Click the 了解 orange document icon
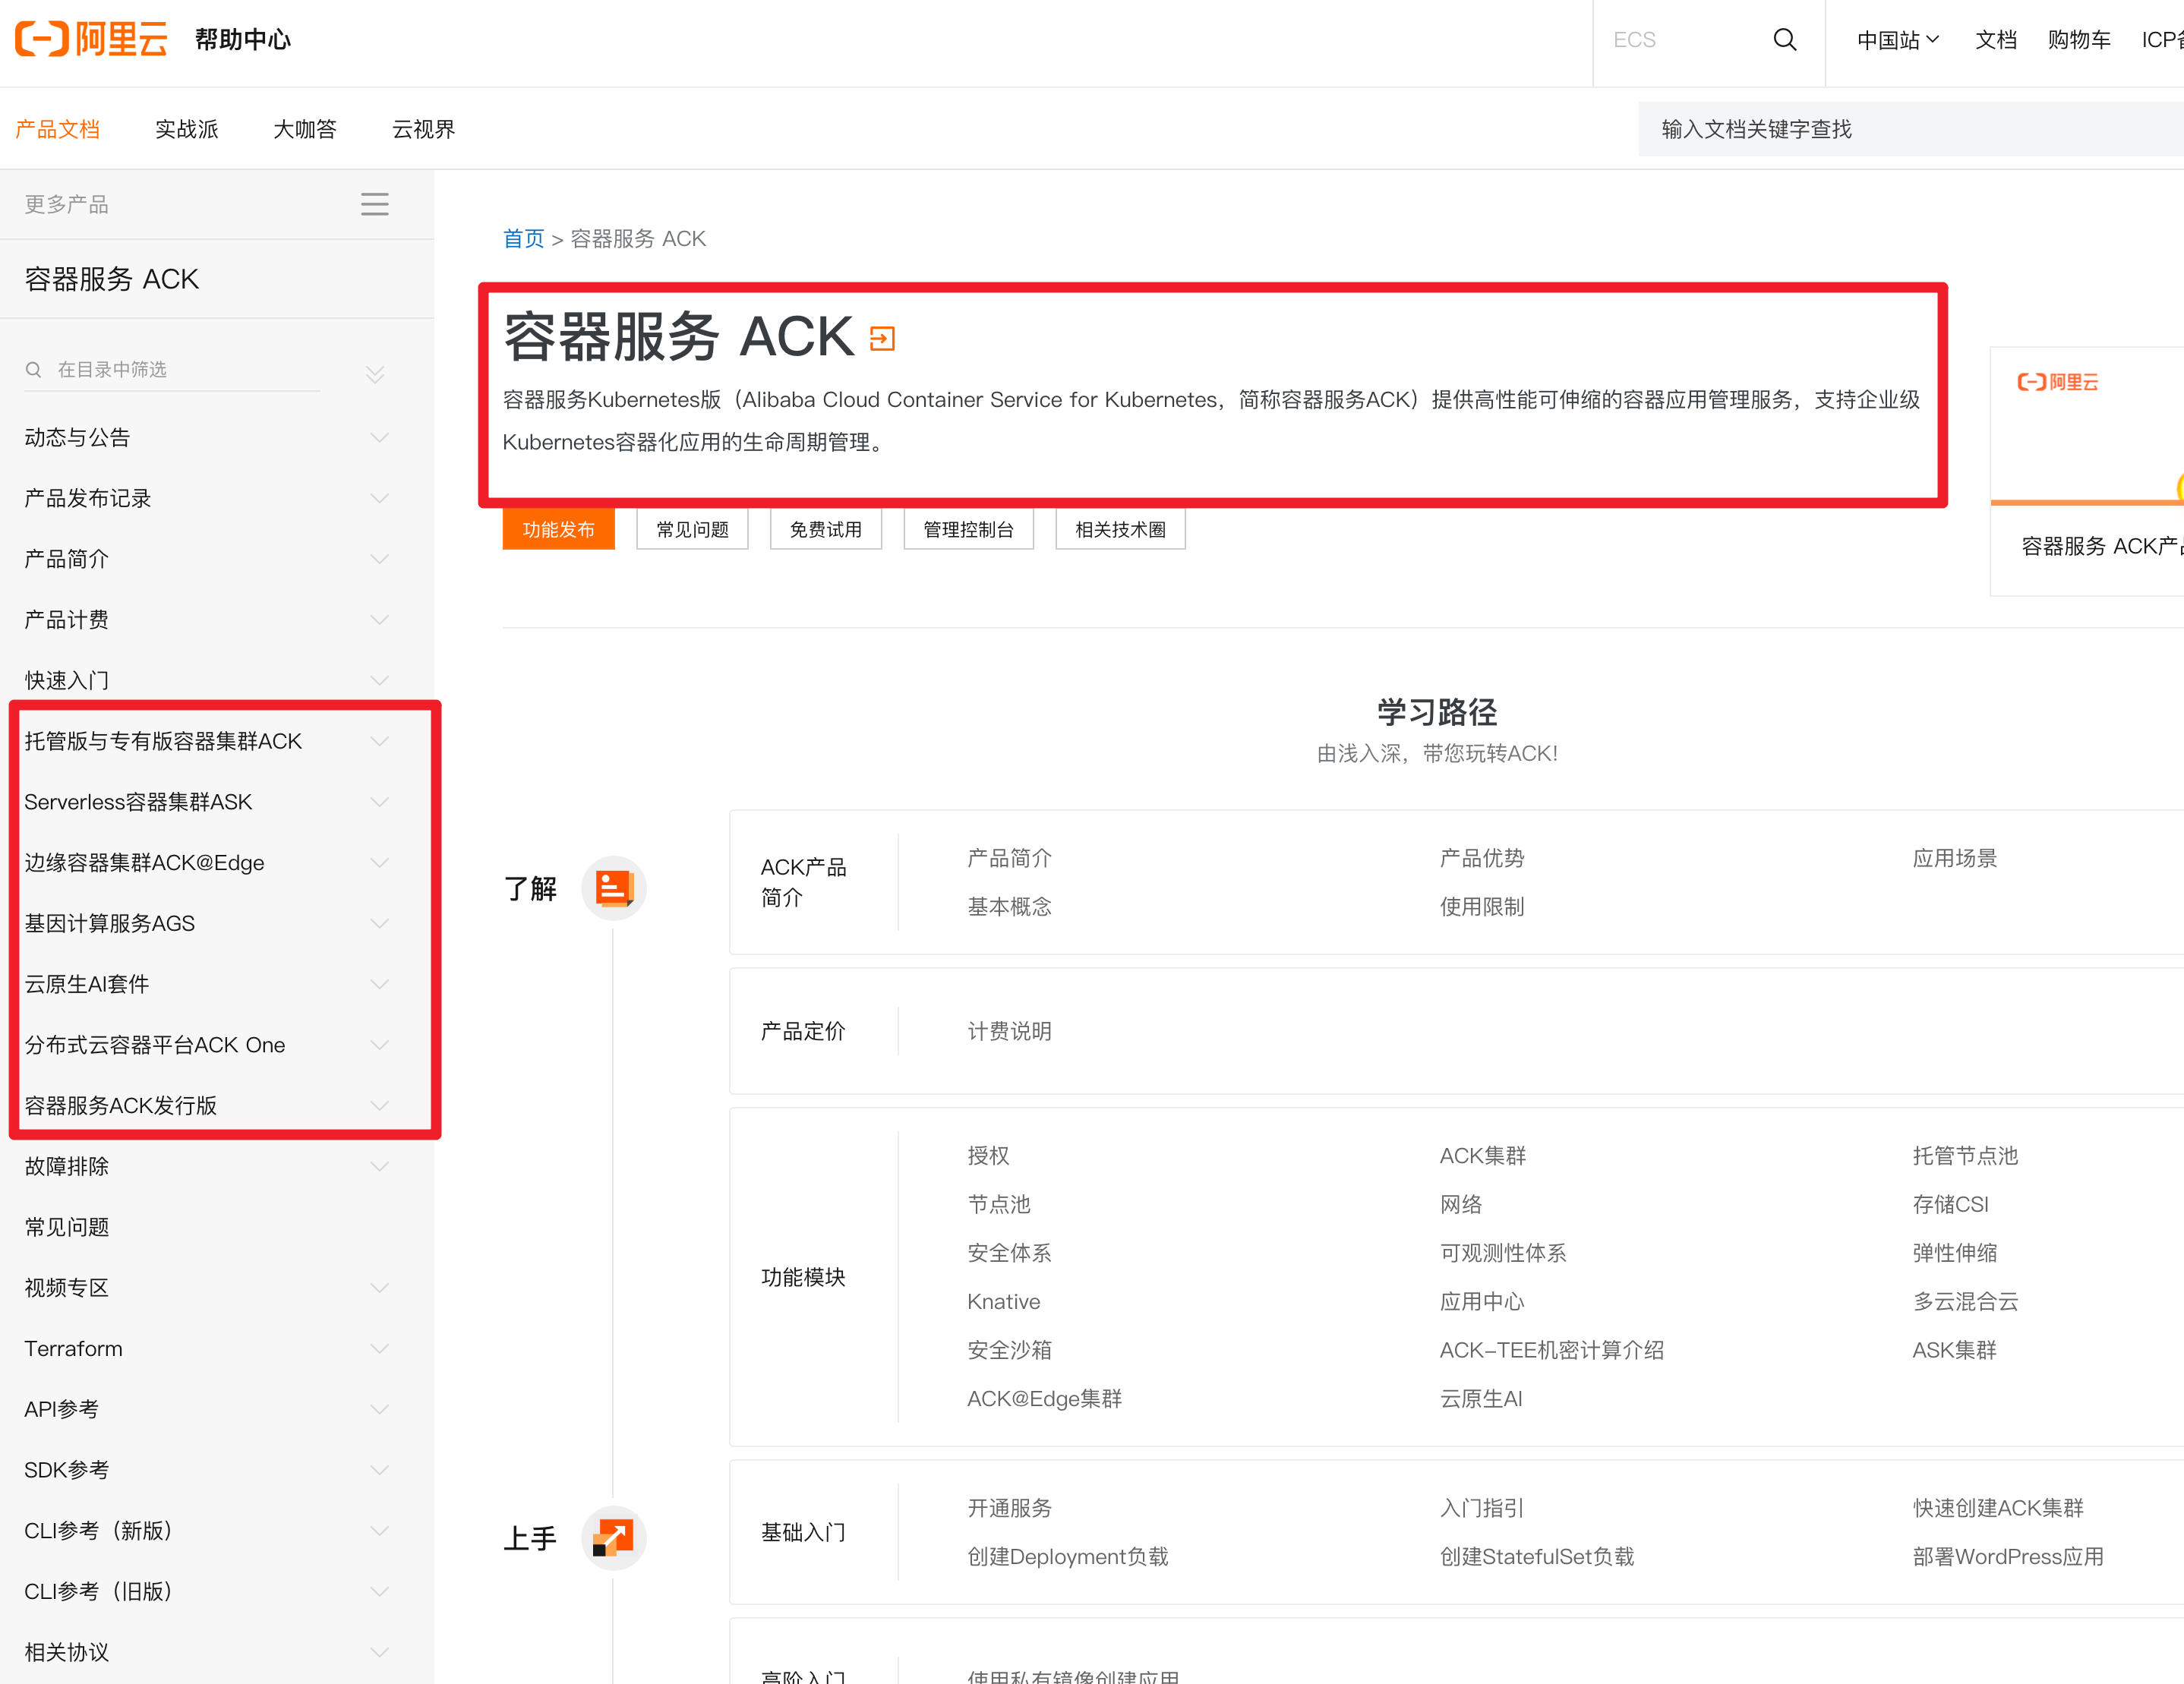Screen dimensions: 2184x1684 coord(614,887)
